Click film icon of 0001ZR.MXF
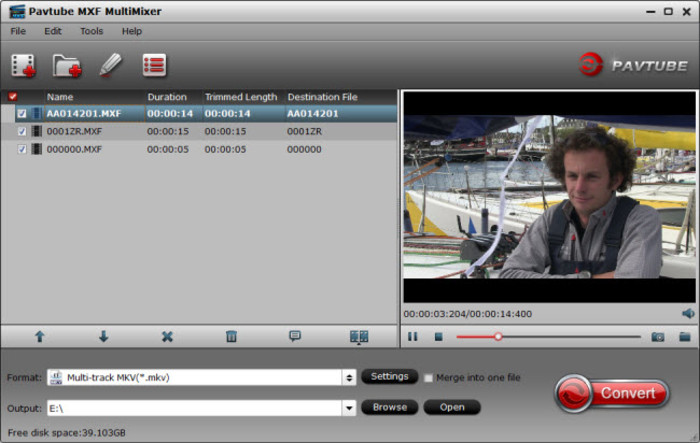 click(37, 131)
